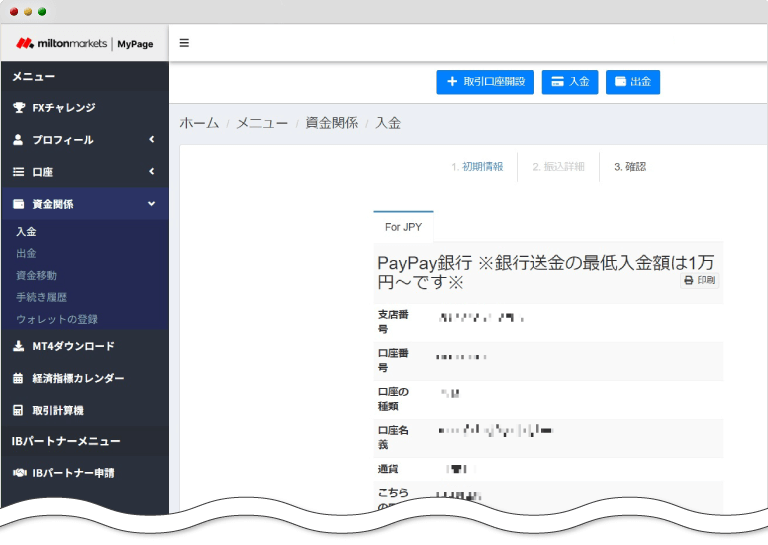Open 取引計算機 menu item
The width and height of the screenshot is (768, 545).
[x=85, y=410]
